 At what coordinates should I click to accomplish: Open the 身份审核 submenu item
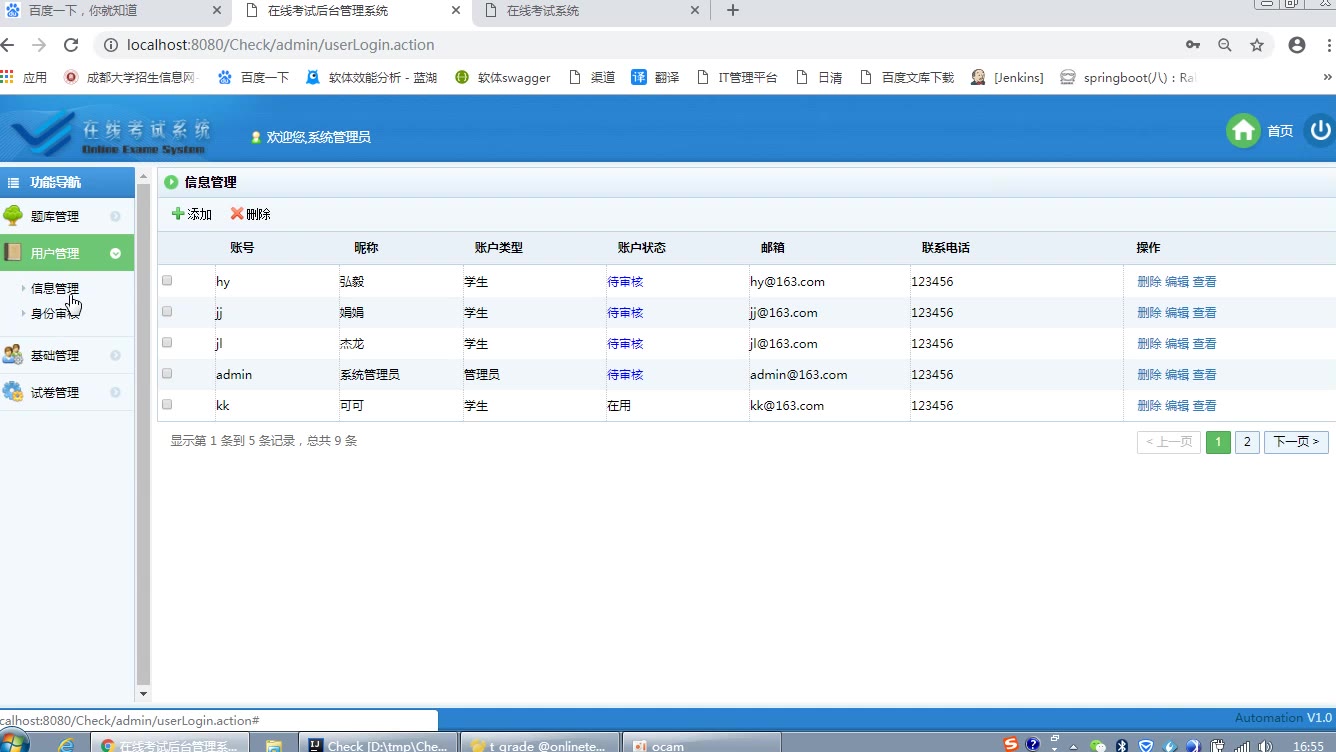pyautogui.click(x=54, y=313)
